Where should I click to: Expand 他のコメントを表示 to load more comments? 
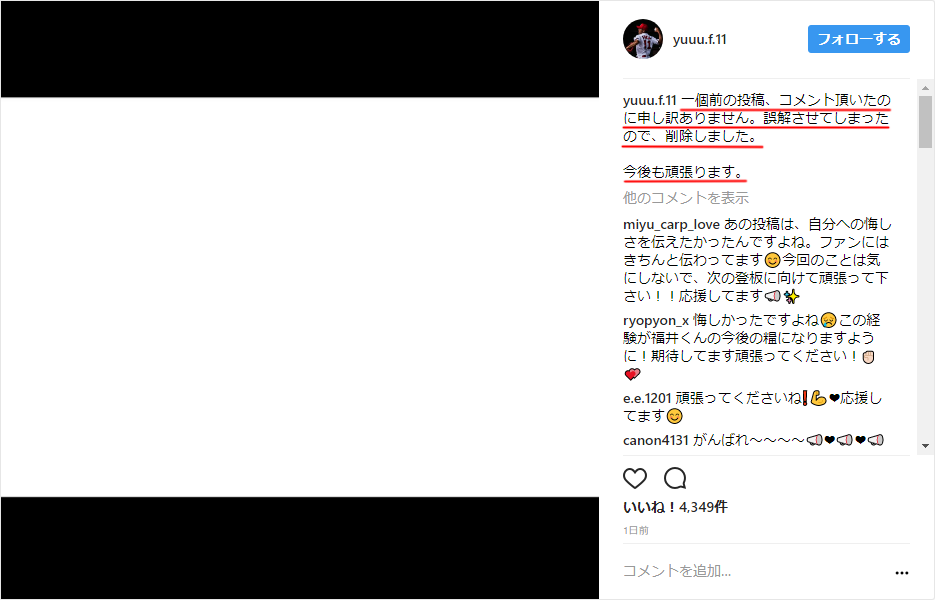point(685,197)
